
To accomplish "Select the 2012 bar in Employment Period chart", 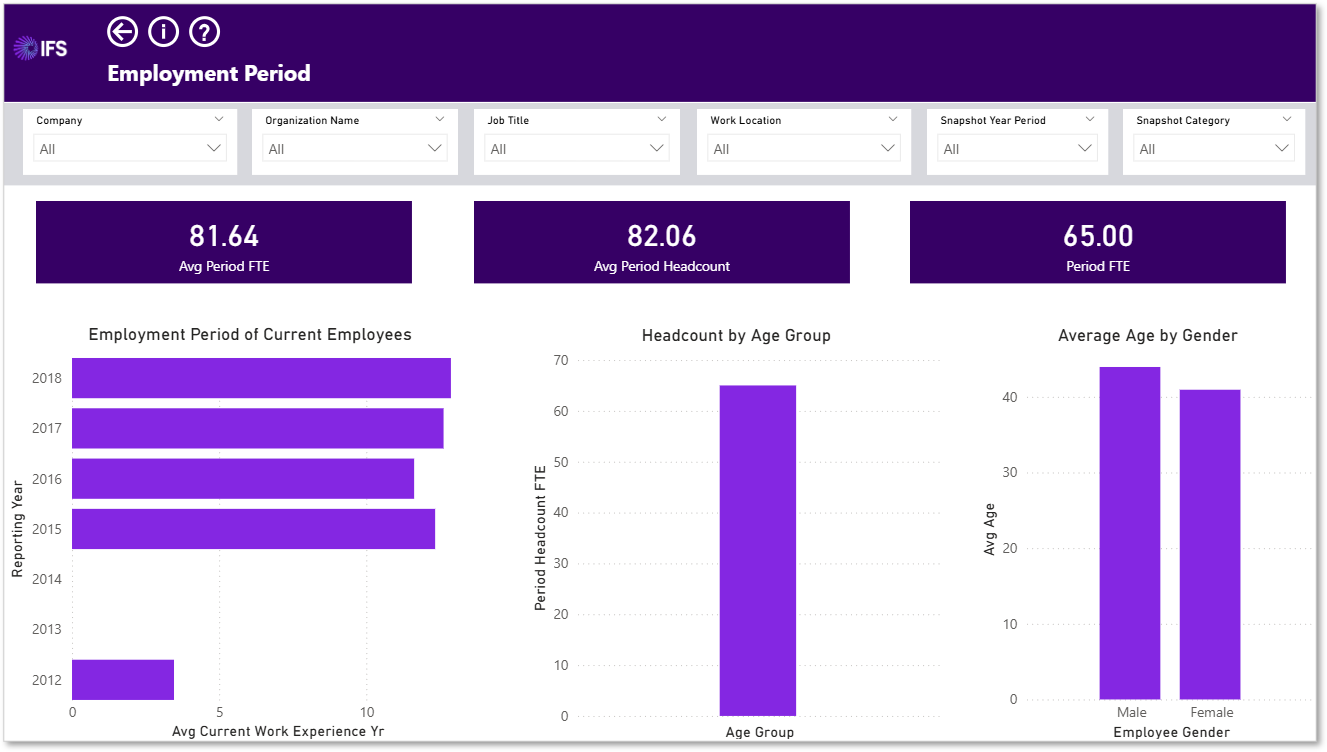I will tap(123, 680).
